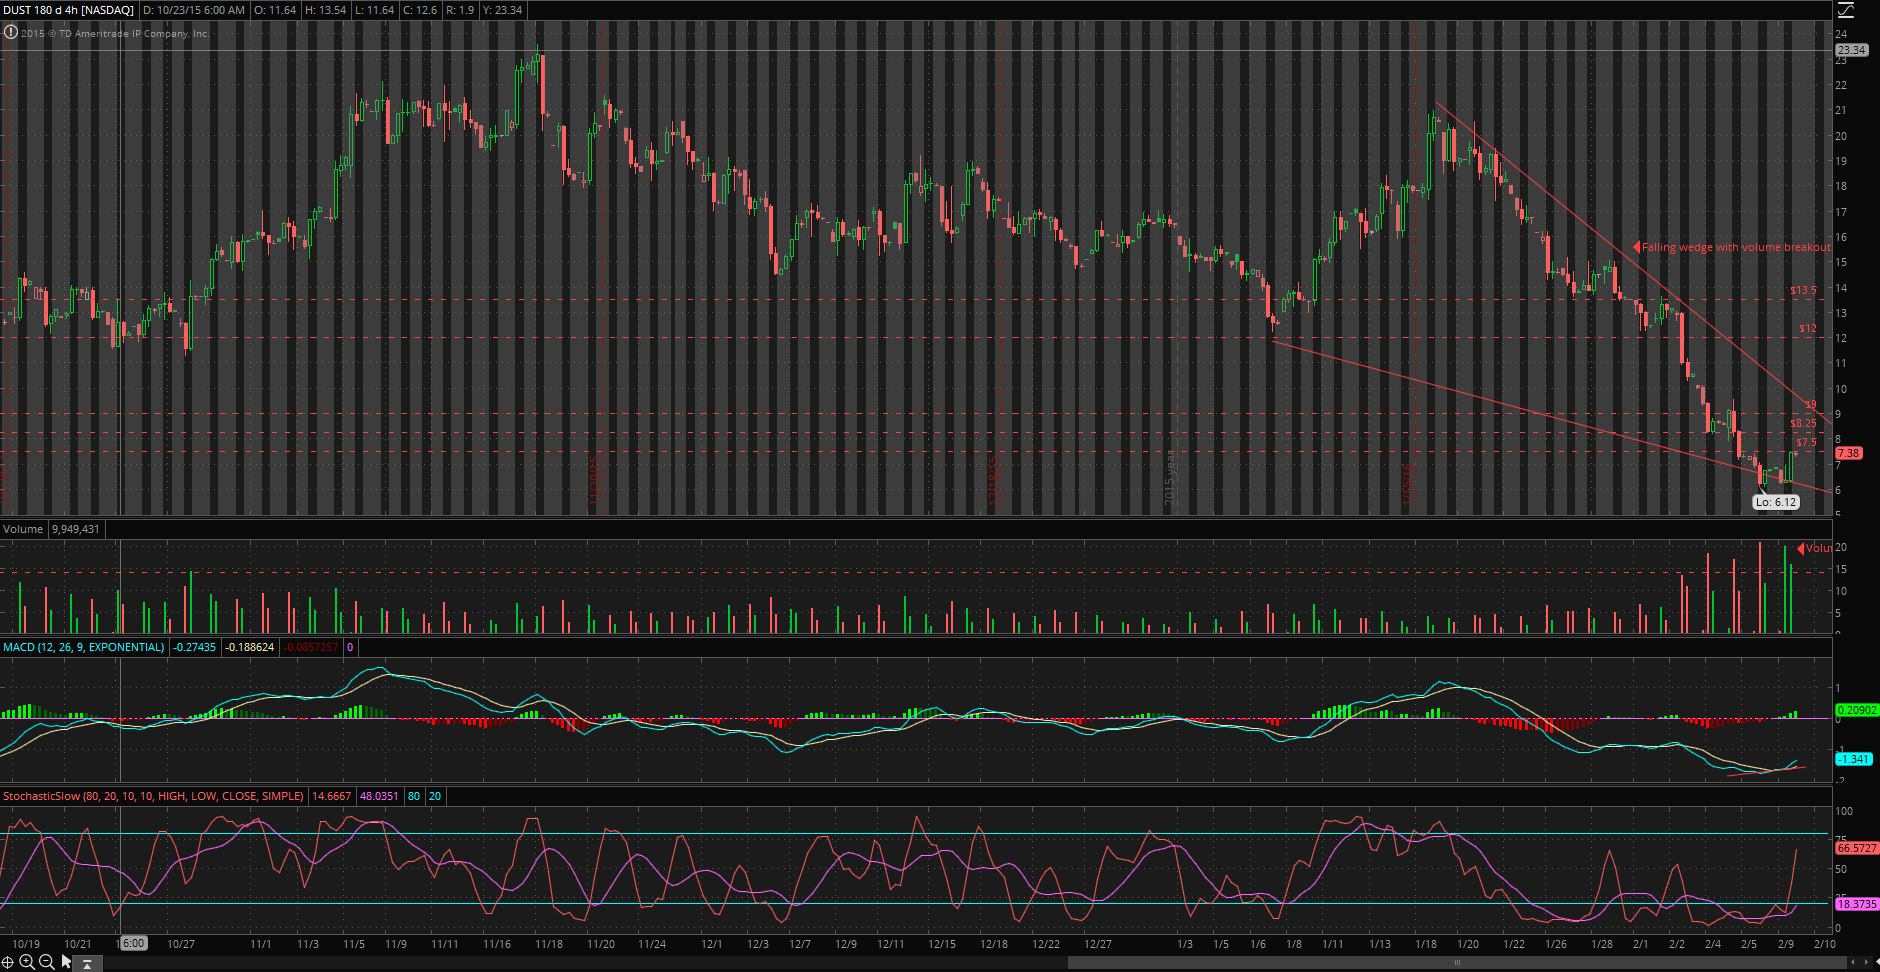Screen dimensions: 1880x972
Task: Click the StochasticSlow 14.6667 readout
Action: (331, 797)
